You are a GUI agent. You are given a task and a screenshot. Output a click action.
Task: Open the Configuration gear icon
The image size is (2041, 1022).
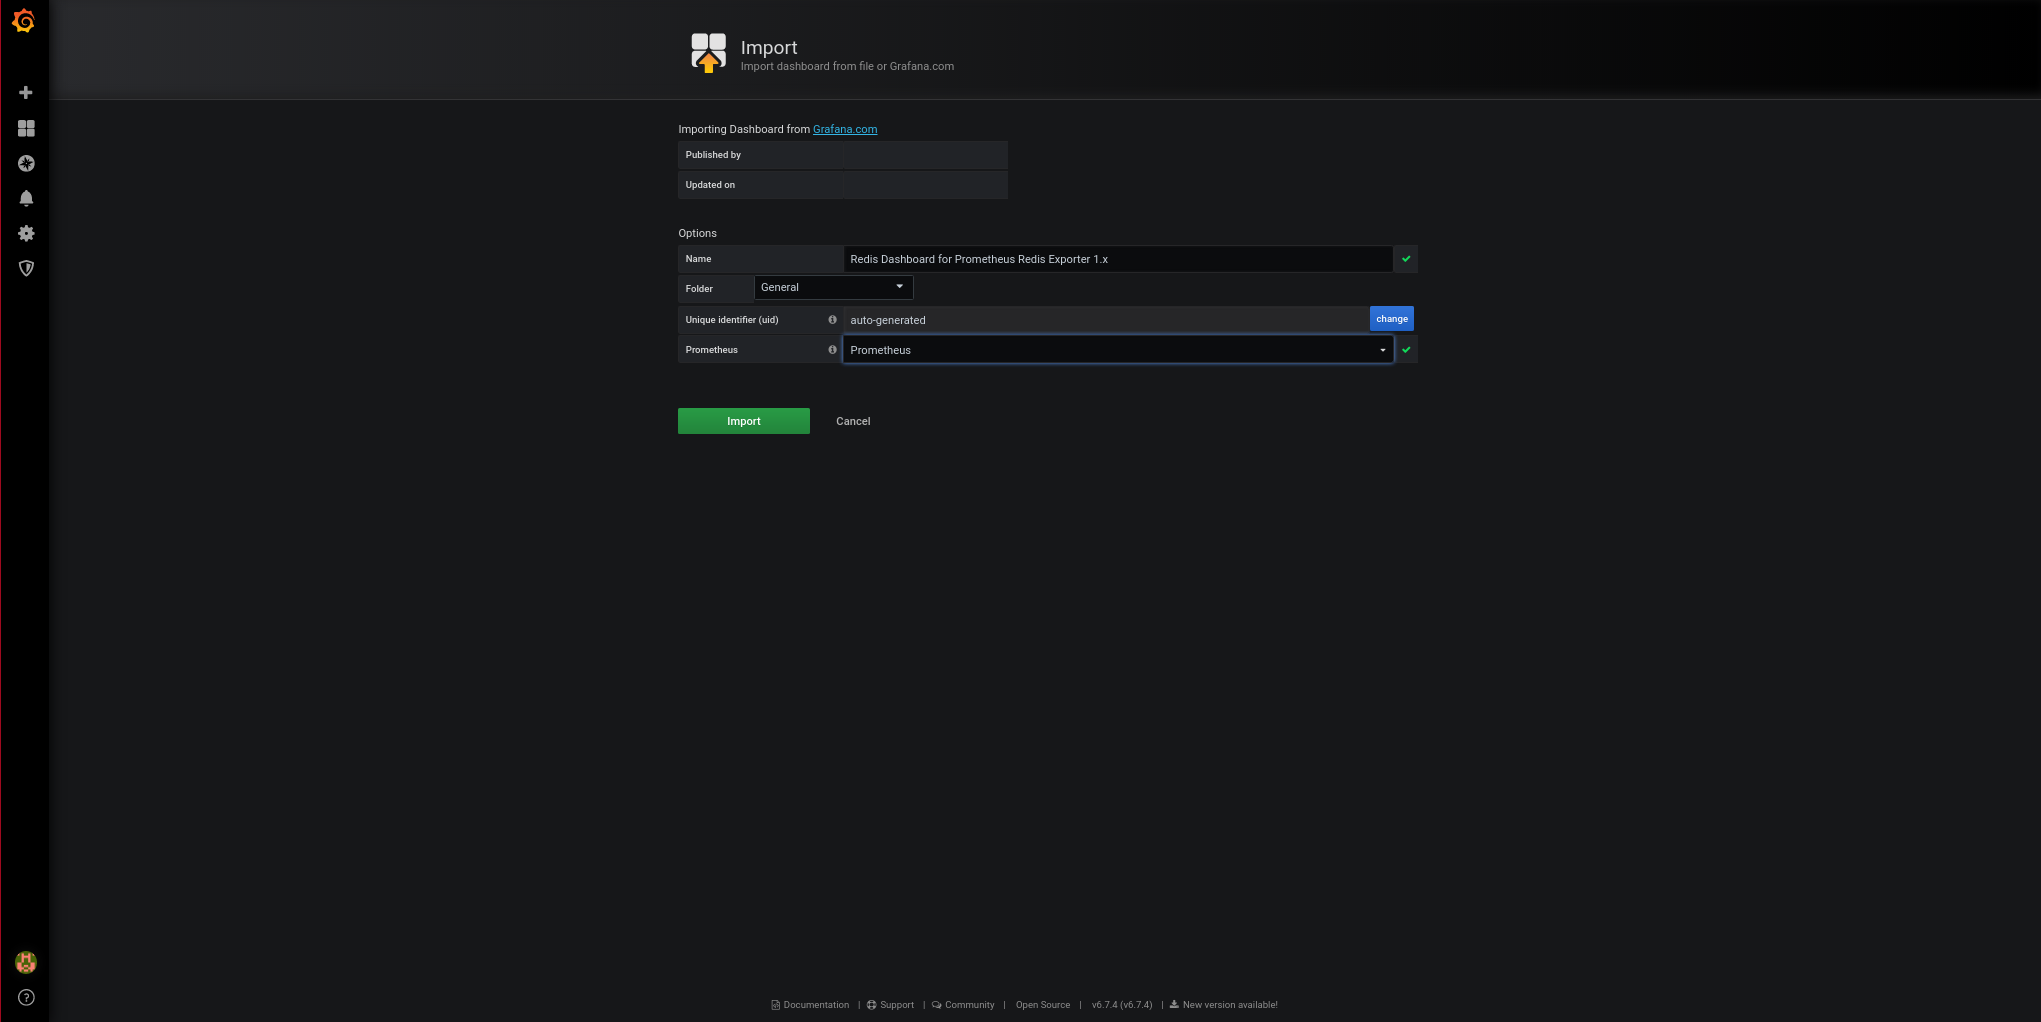tap(26, 233)
